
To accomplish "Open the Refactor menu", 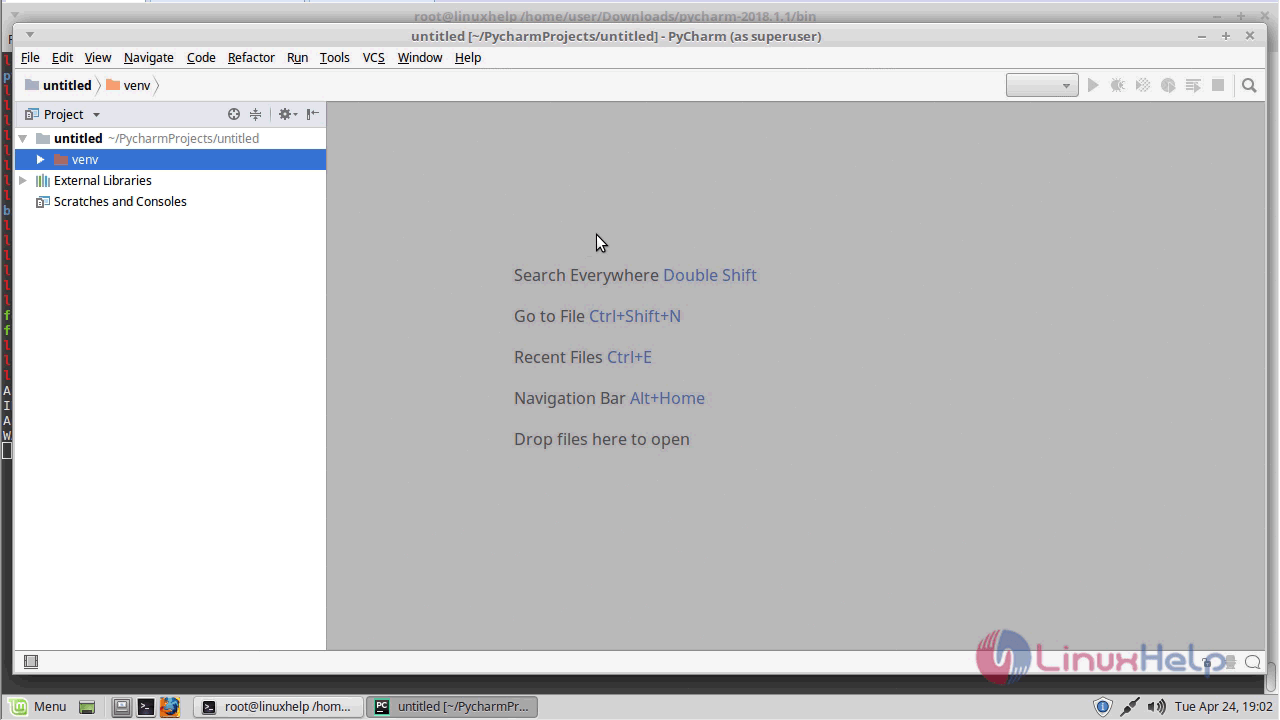I will 251,58.
